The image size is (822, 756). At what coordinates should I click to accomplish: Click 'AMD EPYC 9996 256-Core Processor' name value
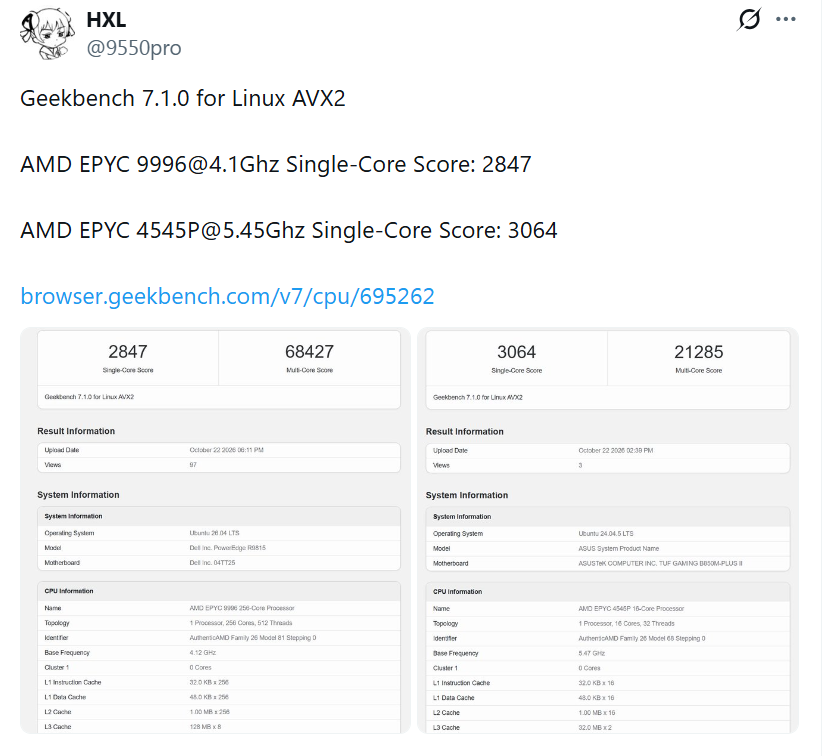(x=242, y=608)
